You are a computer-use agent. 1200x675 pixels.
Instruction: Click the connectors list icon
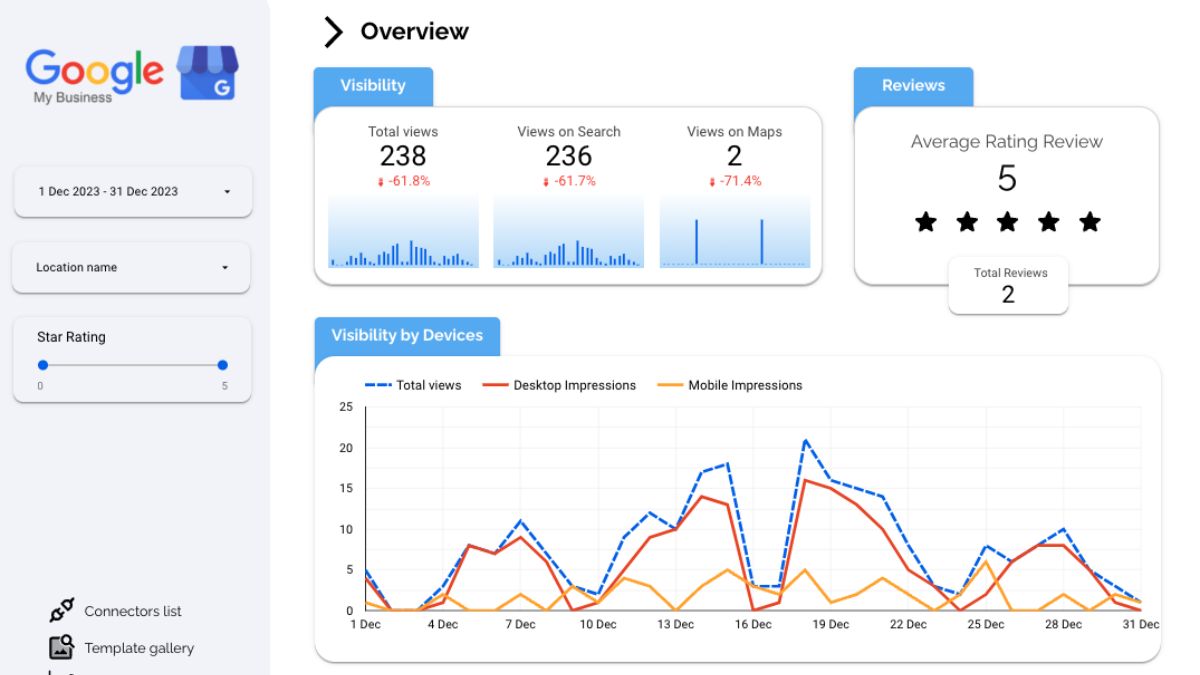click(x=62, y=610)
